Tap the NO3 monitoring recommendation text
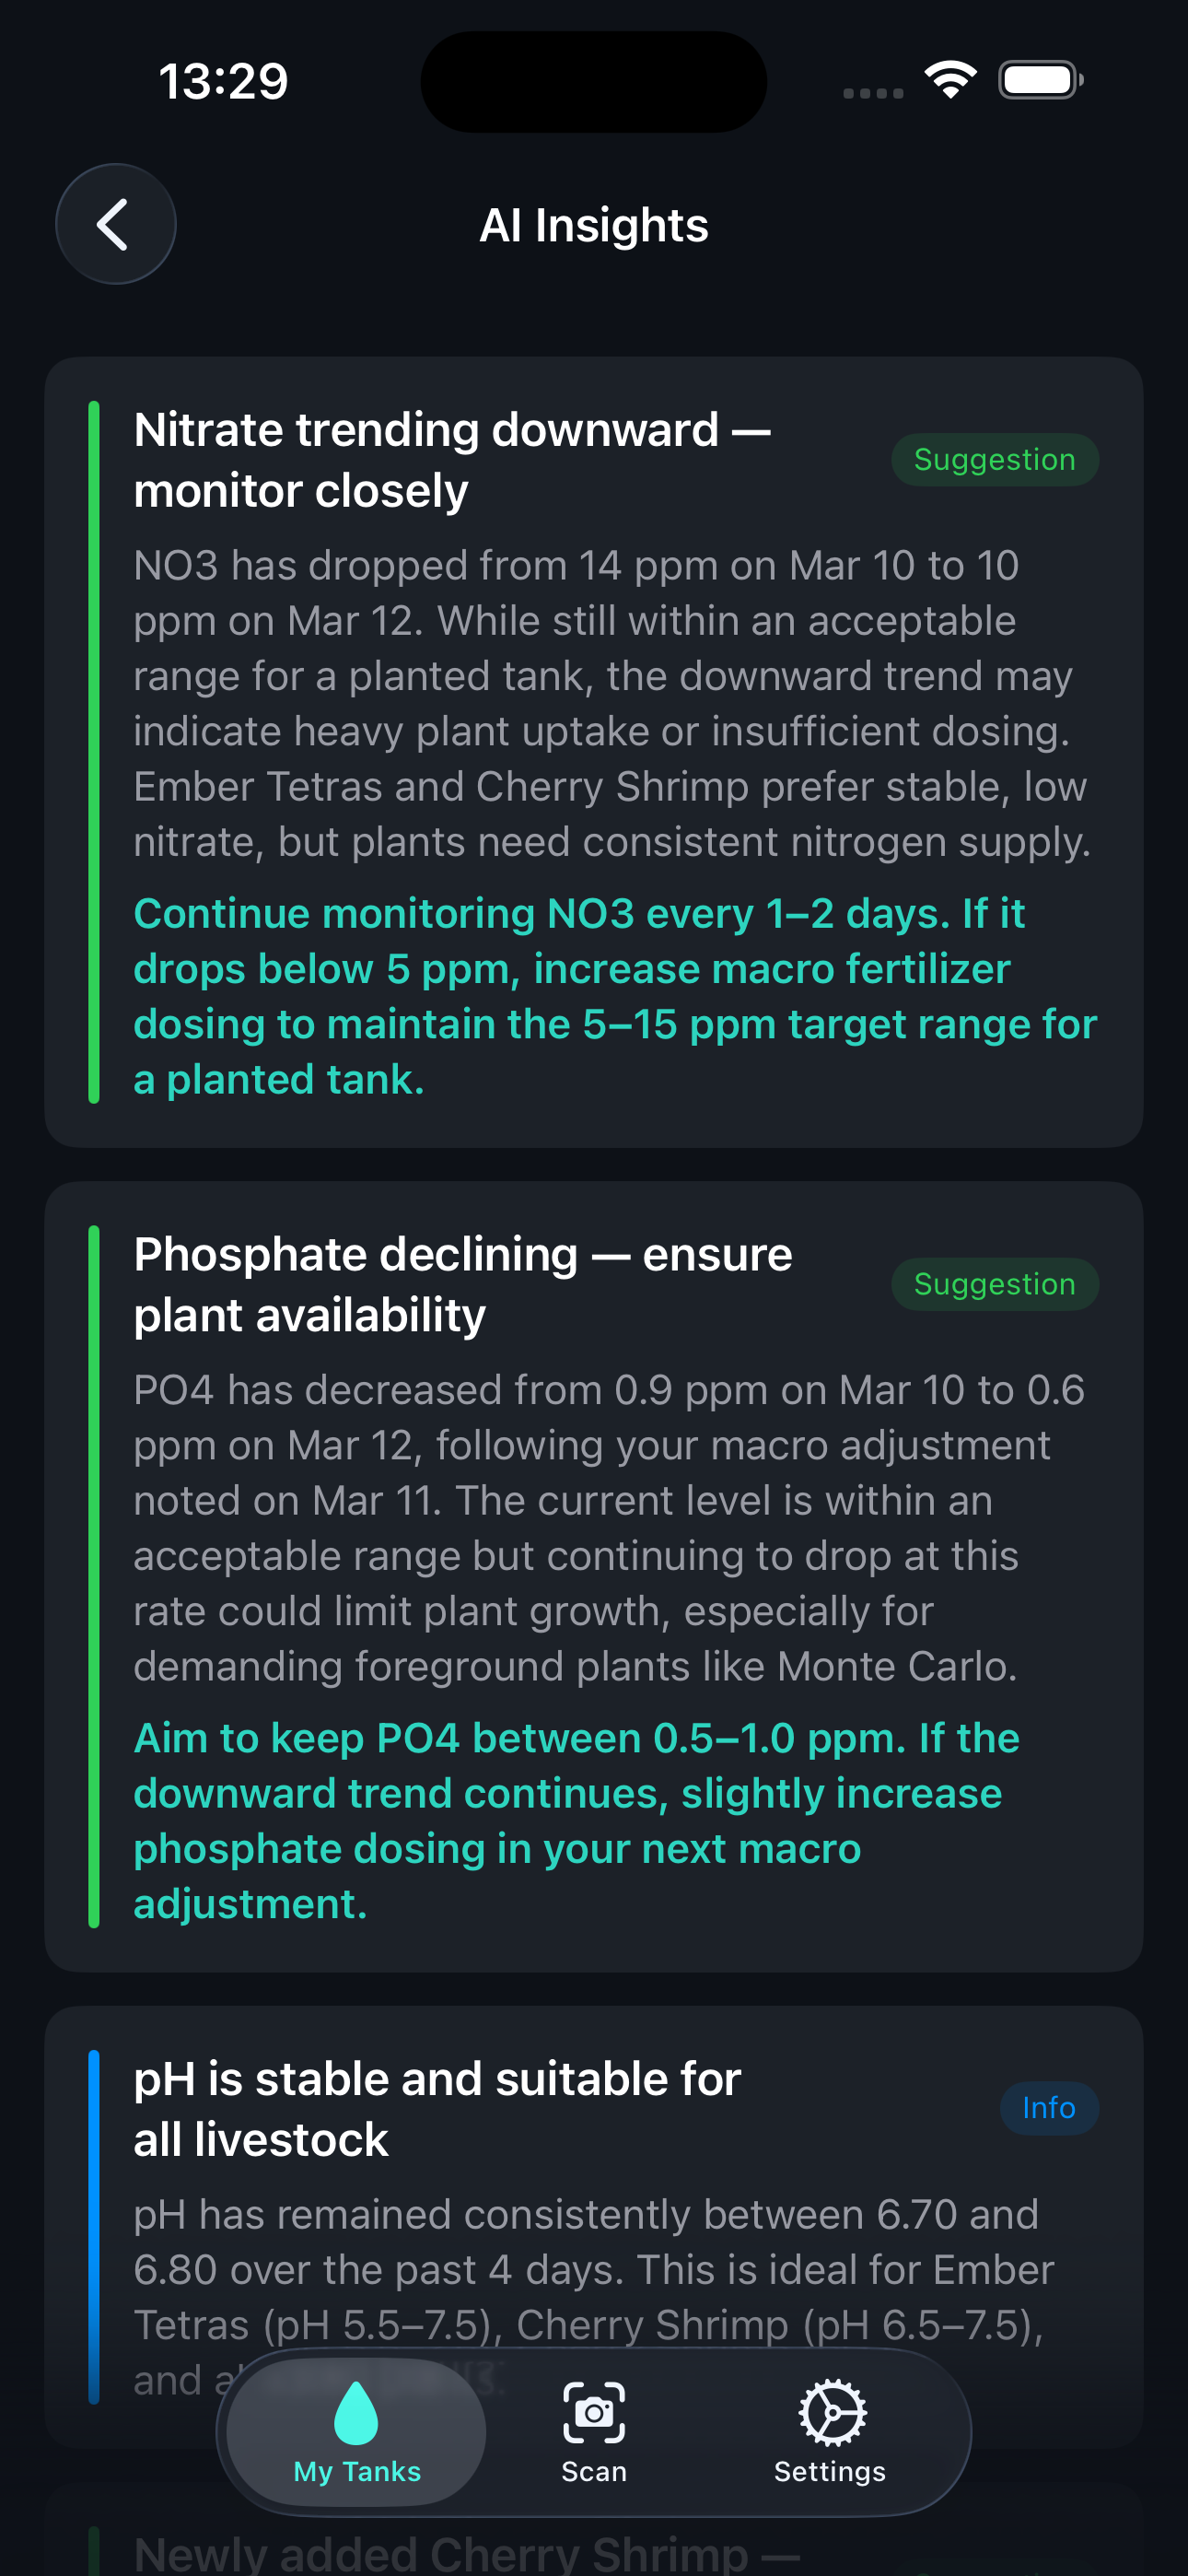 point(614,996)
